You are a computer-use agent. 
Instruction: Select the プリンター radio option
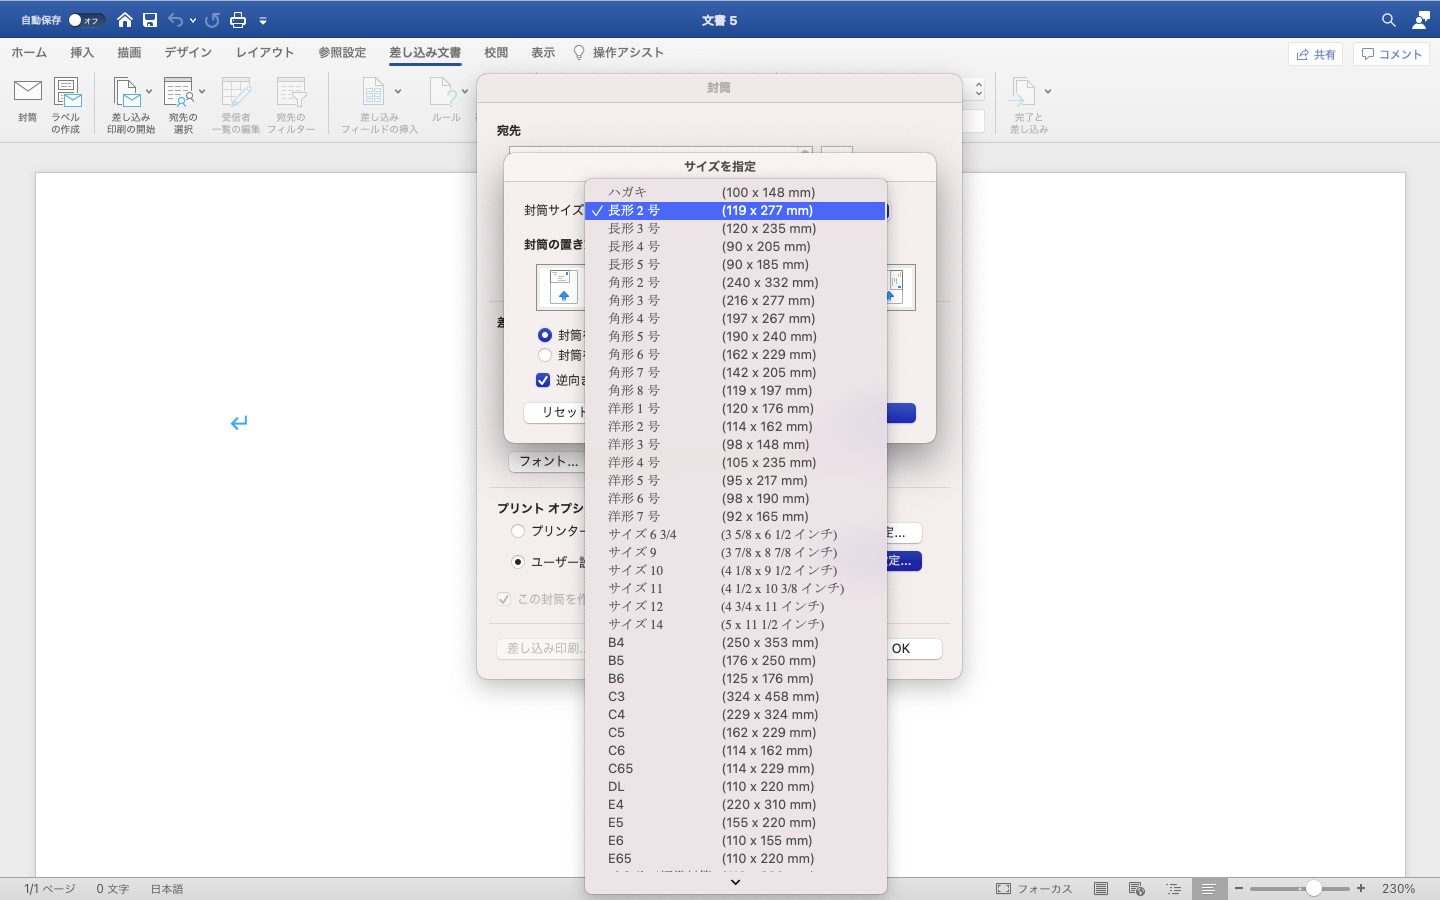point(518,531)
